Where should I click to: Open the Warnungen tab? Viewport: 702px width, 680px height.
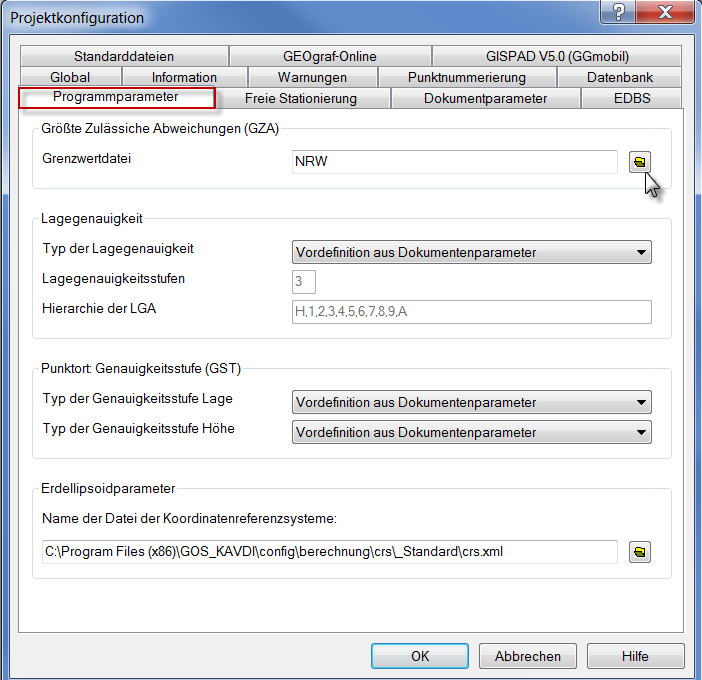[x=312, y=77]
